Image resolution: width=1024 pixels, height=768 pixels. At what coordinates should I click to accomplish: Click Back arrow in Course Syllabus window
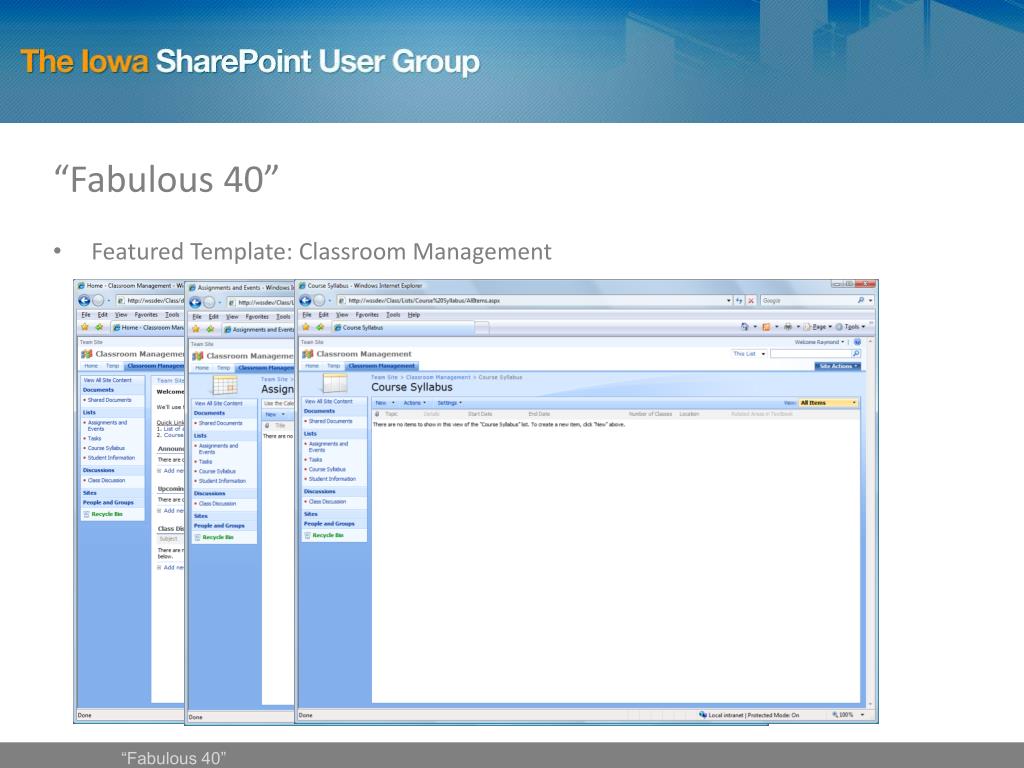coord(305,300)
